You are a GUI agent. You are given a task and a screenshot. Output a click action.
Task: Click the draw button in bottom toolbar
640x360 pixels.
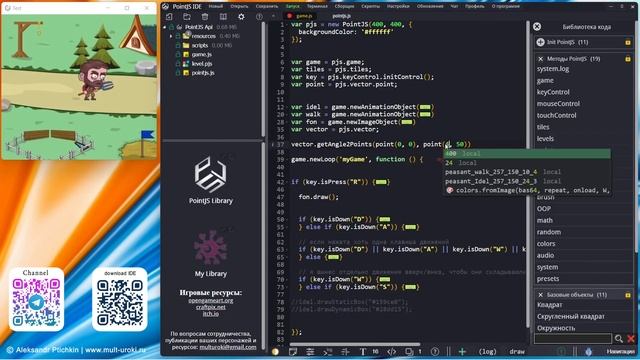point(517,351)
